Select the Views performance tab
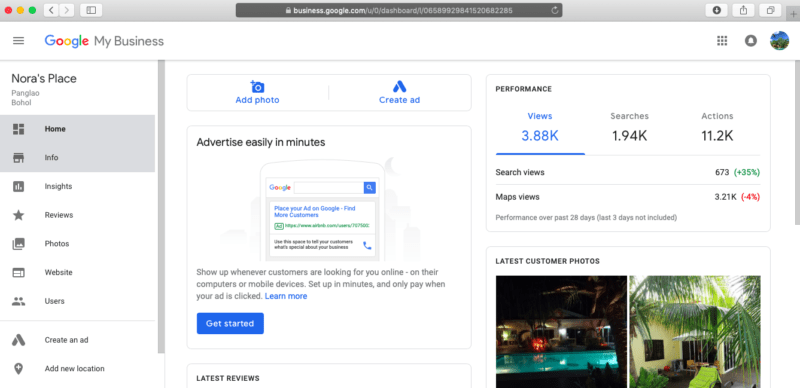The image size is (800, 388). pos(540,128)
